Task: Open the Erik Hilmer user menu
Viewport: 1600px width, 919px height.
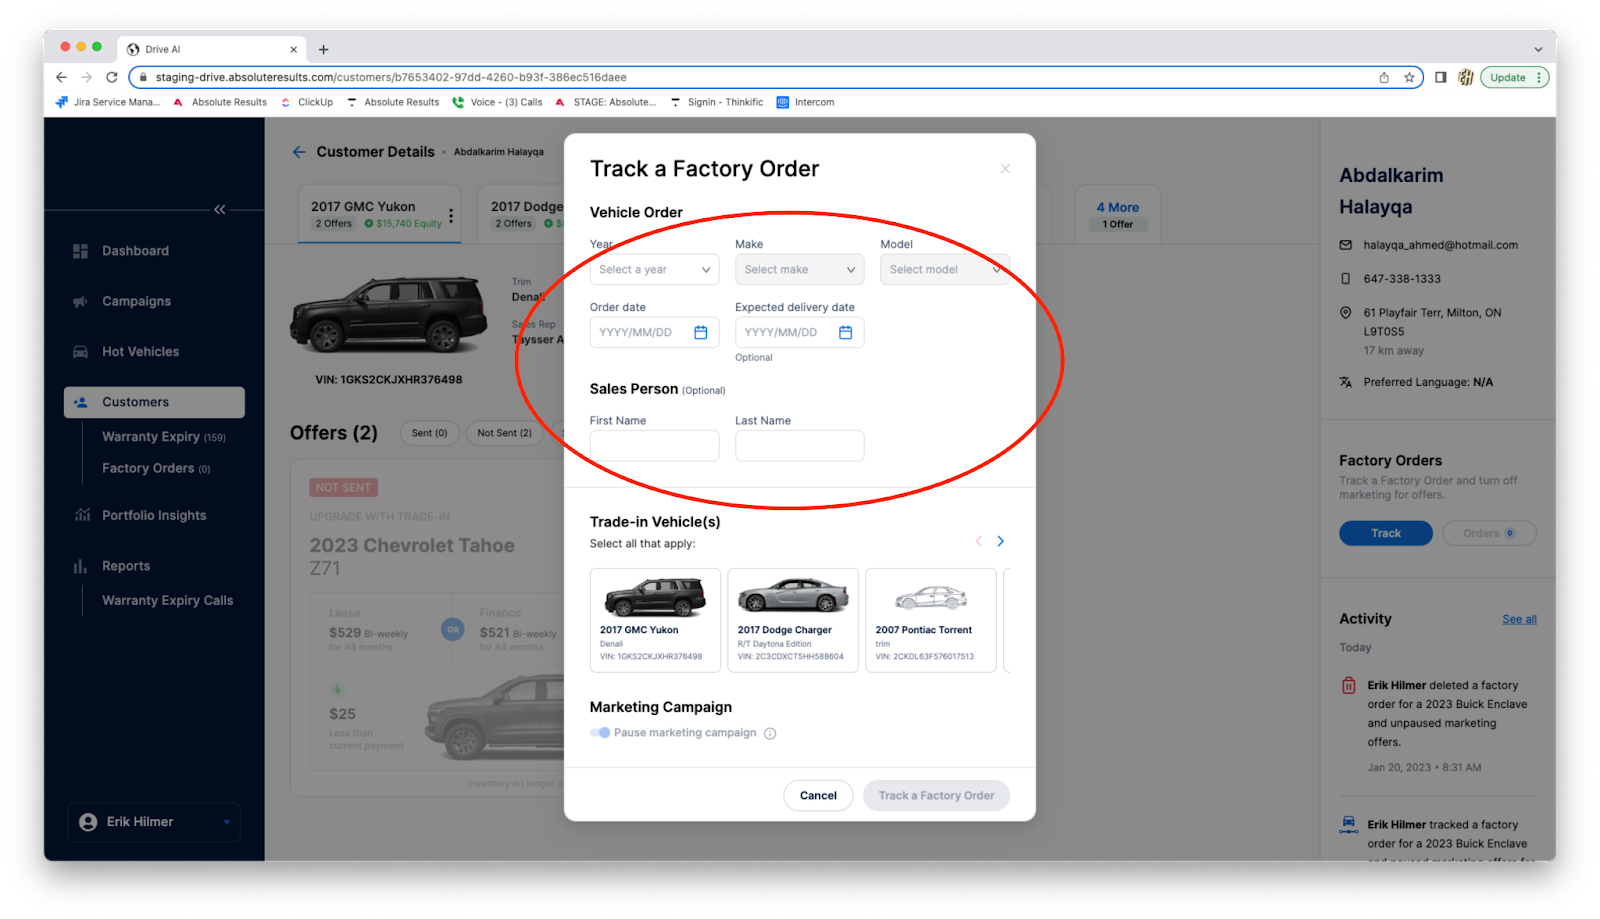Action: tap(155, 822)
